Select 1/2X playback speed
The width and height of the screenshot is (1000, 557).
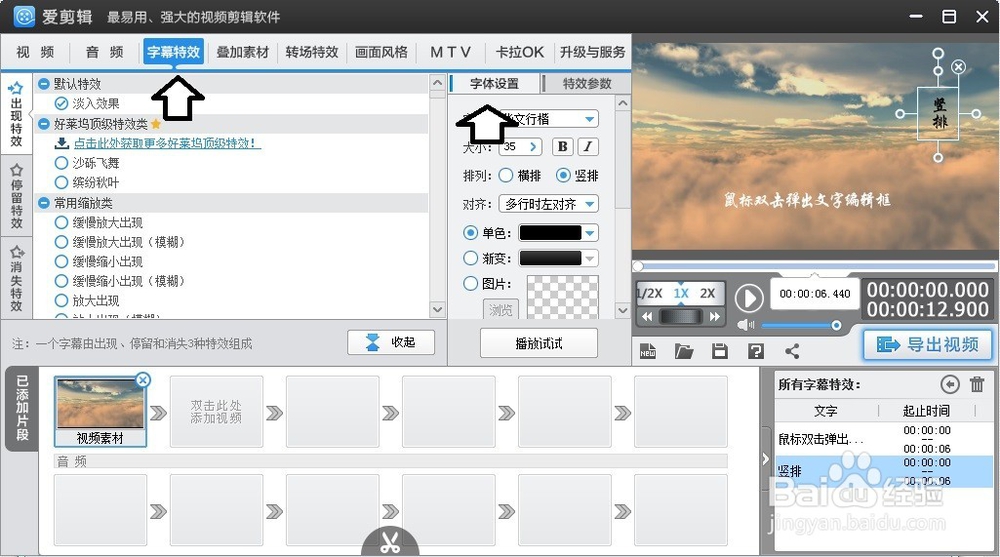point(650,293)
